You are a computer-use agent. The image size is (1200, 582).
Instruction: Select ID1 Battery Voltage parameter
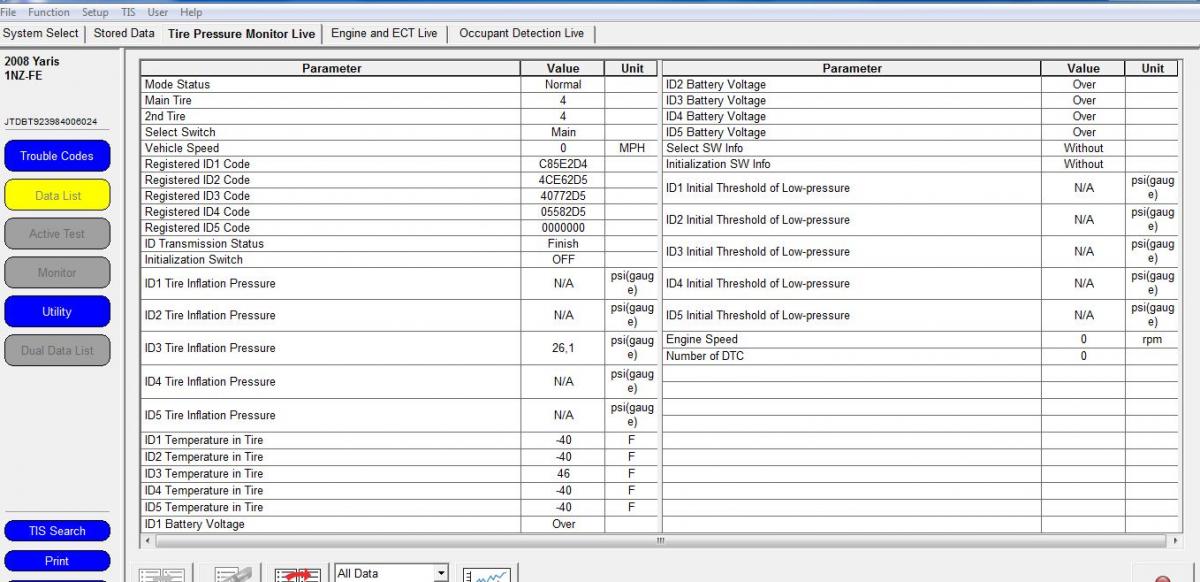330,524
